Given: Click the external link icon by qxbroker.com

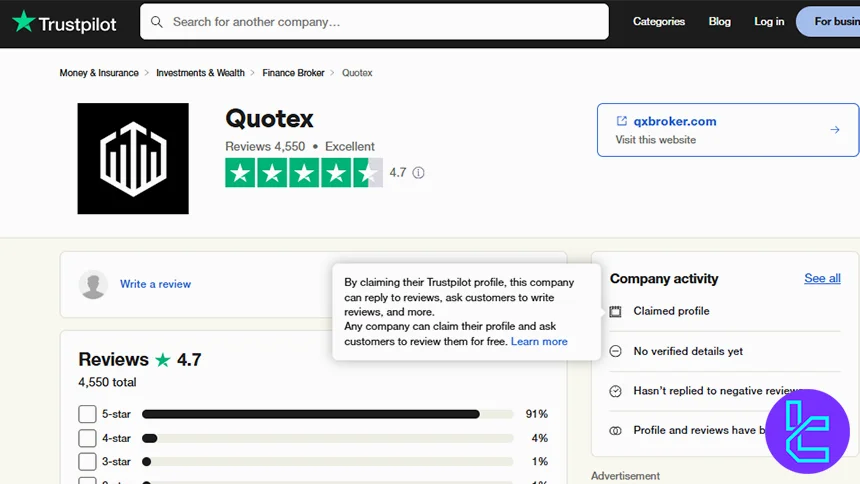Looking at the screenshot, I should [621, 121].
